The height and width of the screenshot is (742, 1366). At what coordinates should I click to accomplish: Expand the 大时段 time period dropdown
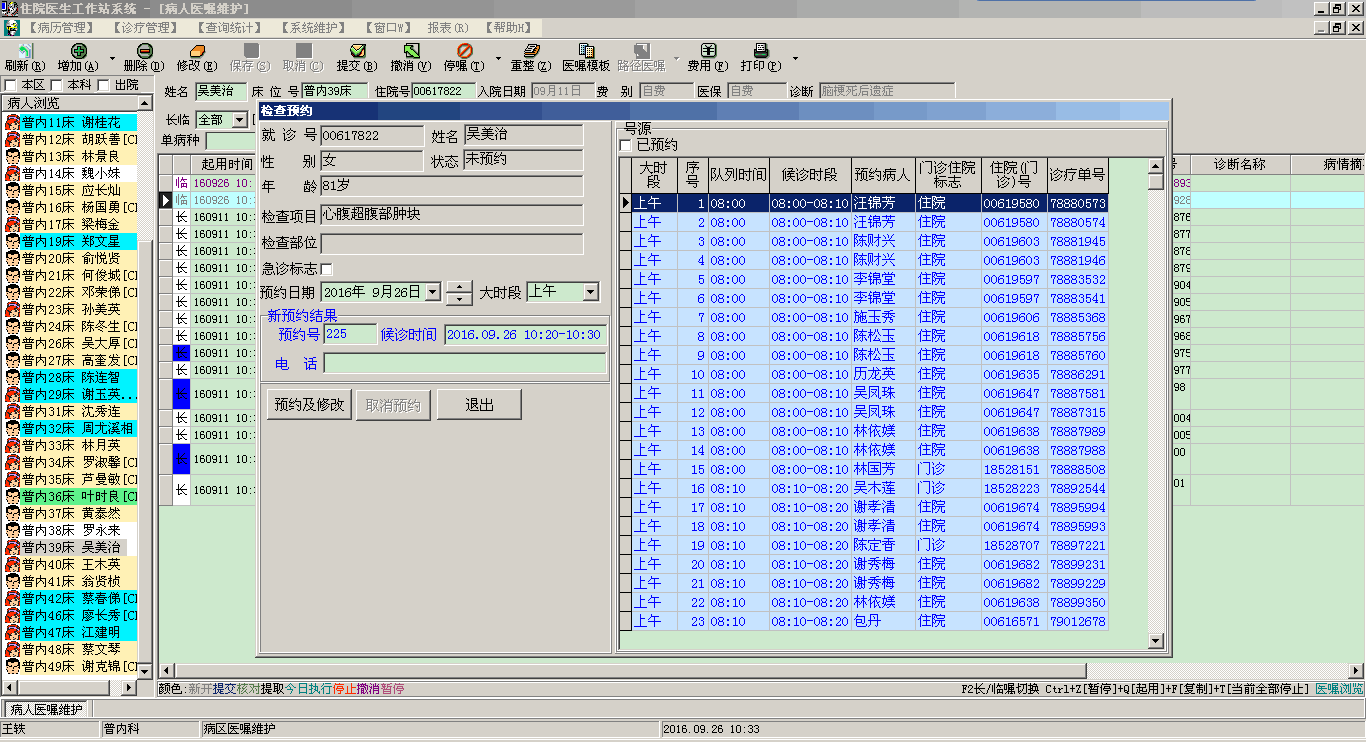point(590,292)
